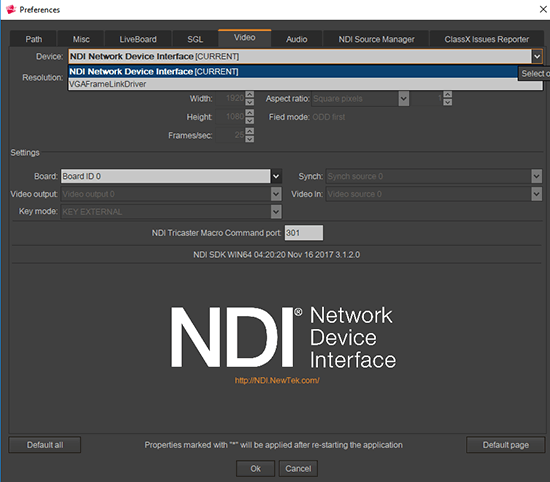Choose NDI Network Device Interface option
Screen dimensions: 550x482
[293, 72]
